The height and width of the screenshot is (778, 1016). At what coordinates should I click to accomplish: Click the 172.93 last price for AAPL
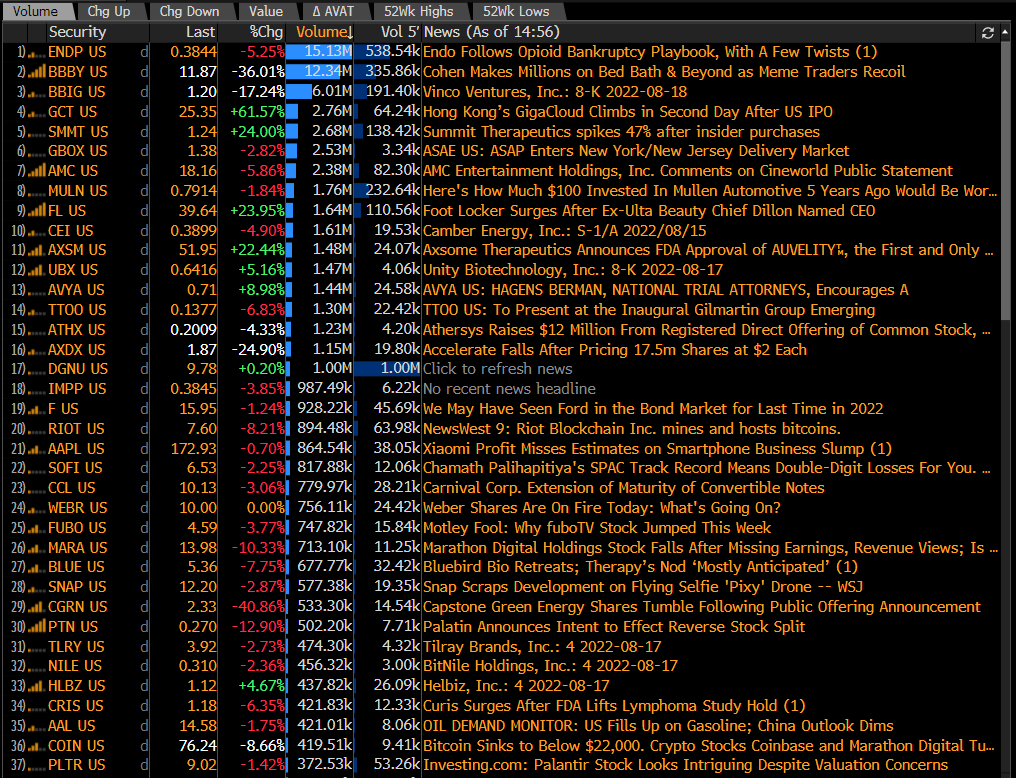pyautogui.click(x=194, y=449)
